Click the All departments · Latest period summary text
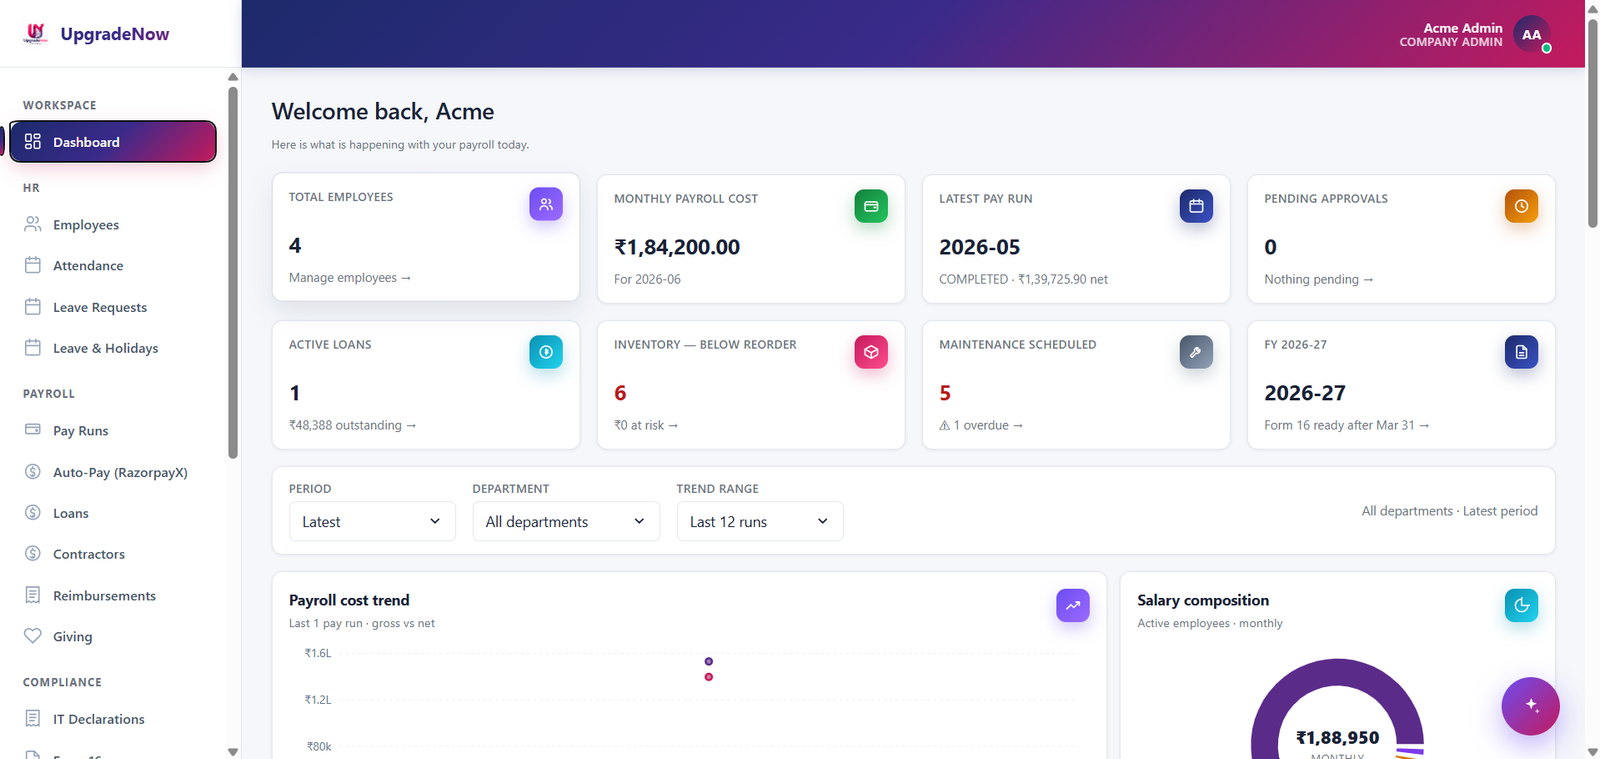This screenshot has width=1600, height=759. 1450,511
